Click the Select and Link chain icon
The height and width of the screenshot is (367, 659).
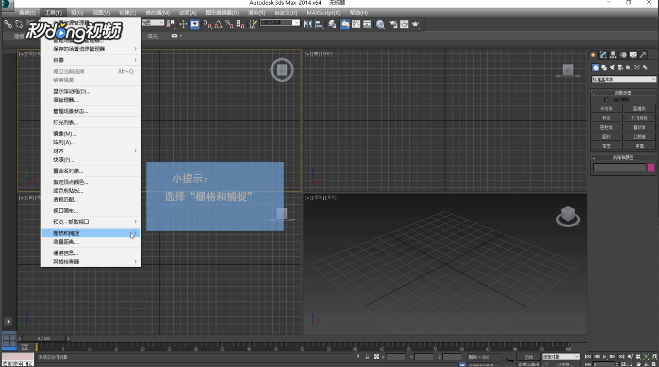click(x=8, y=24)
